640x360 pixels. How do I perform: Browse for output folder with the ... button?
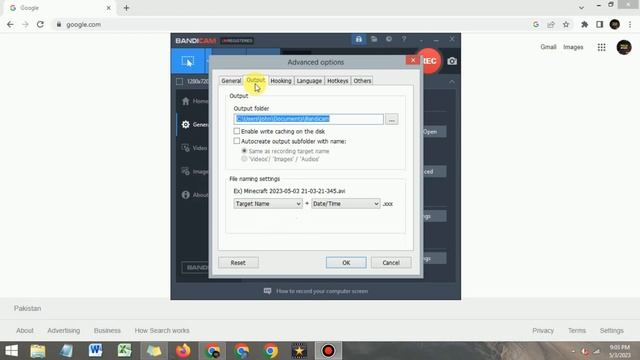391,119
